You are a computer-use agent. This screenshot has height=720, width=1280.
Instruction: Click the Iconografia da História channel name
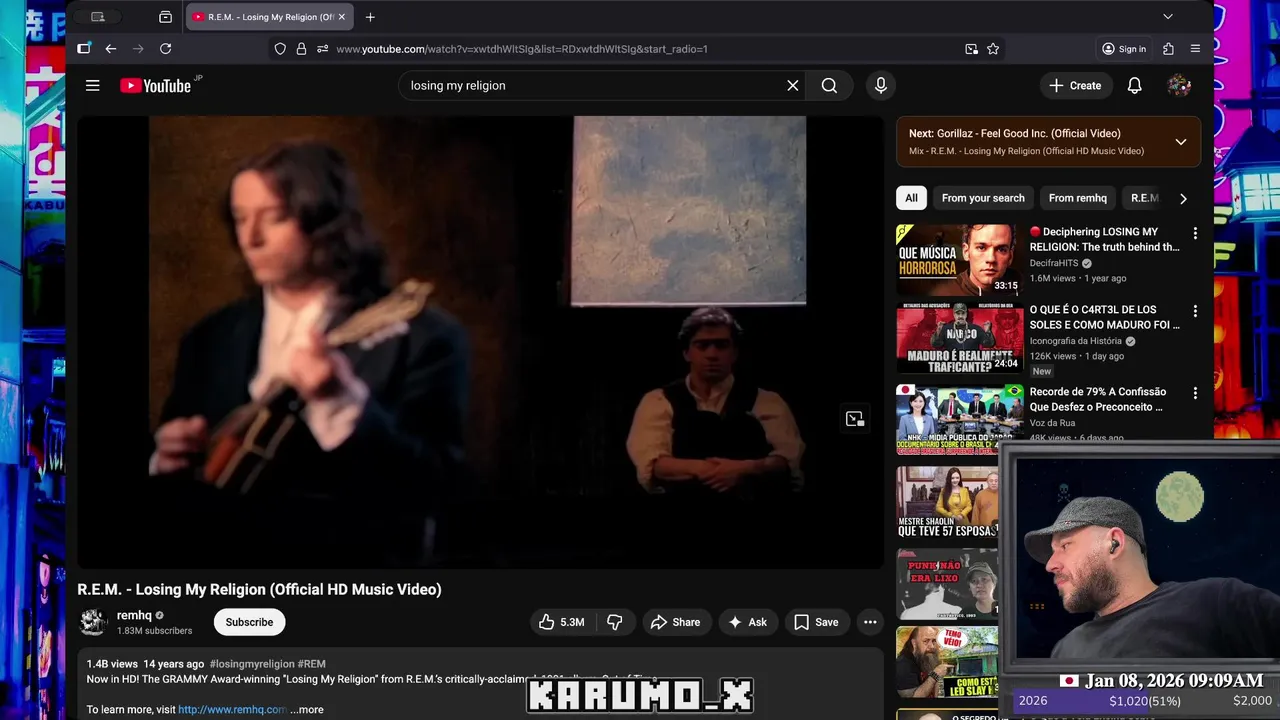[x=1076, y=341]
